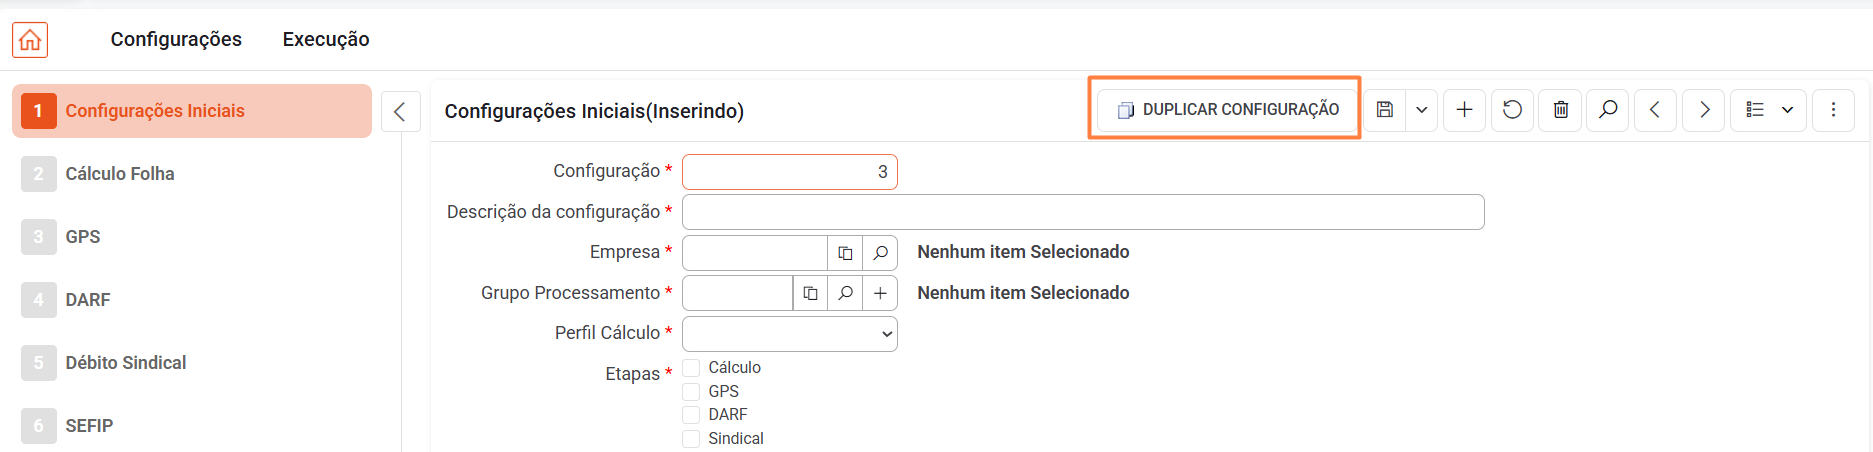1873x452 pixels.
Task: Add a new record with the plus icon
Action: [1464, 110]
